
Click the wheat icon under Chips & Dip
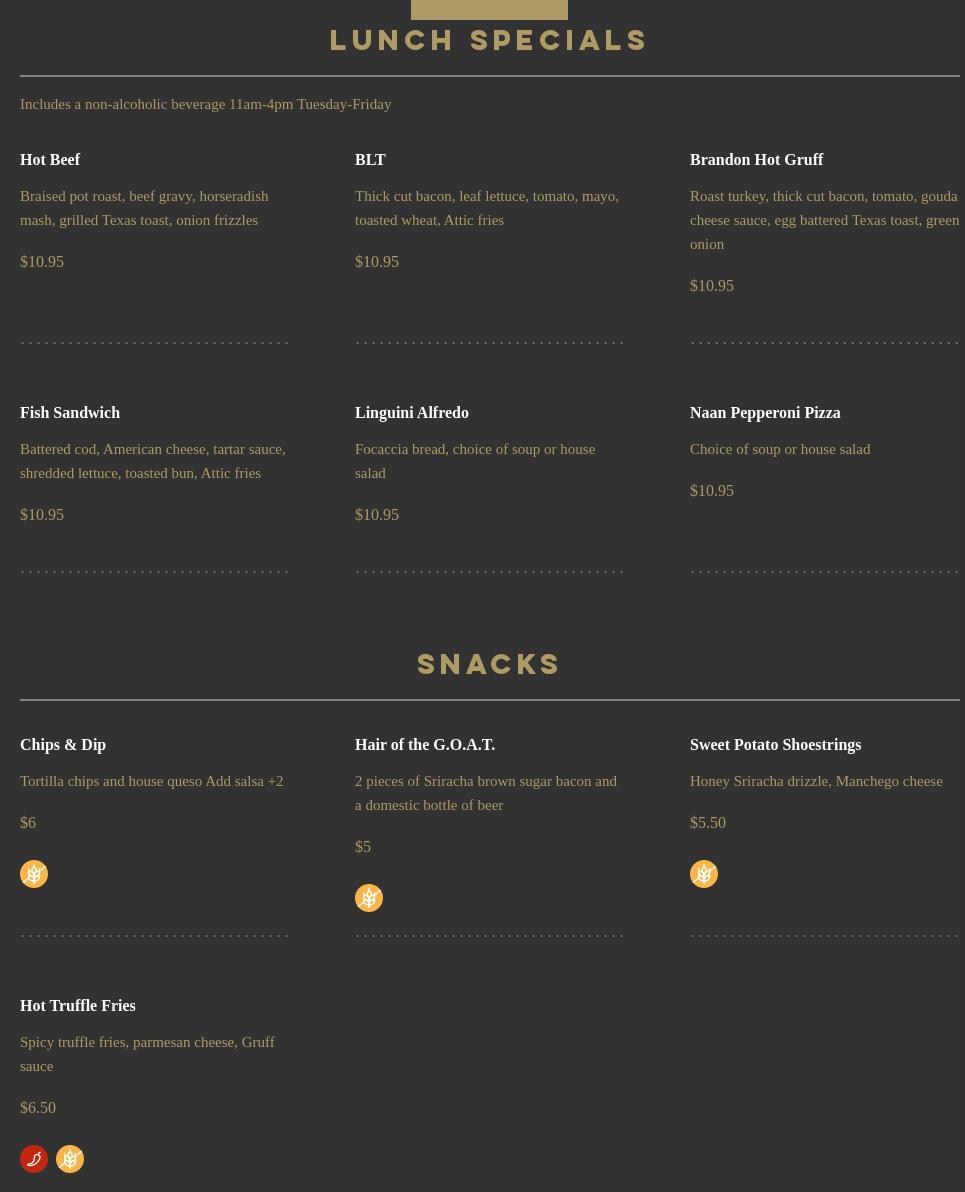pyautogui.click(x=34, y=874)
